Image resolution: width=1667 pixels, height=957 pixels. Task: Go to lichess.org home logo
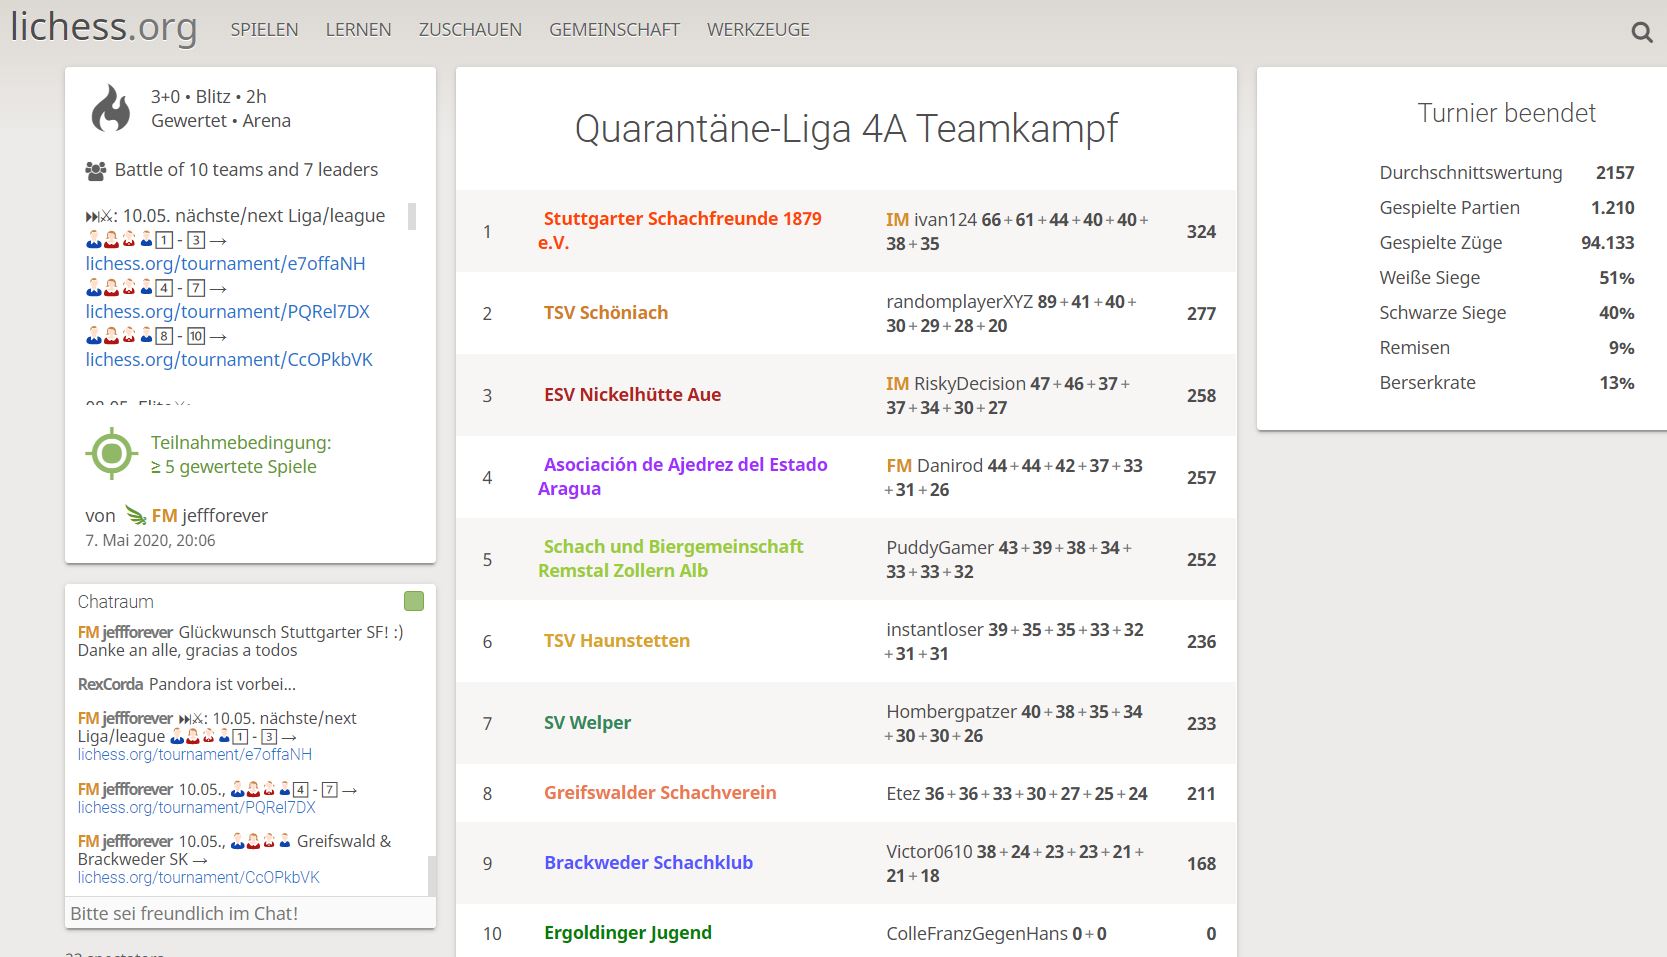104,27
